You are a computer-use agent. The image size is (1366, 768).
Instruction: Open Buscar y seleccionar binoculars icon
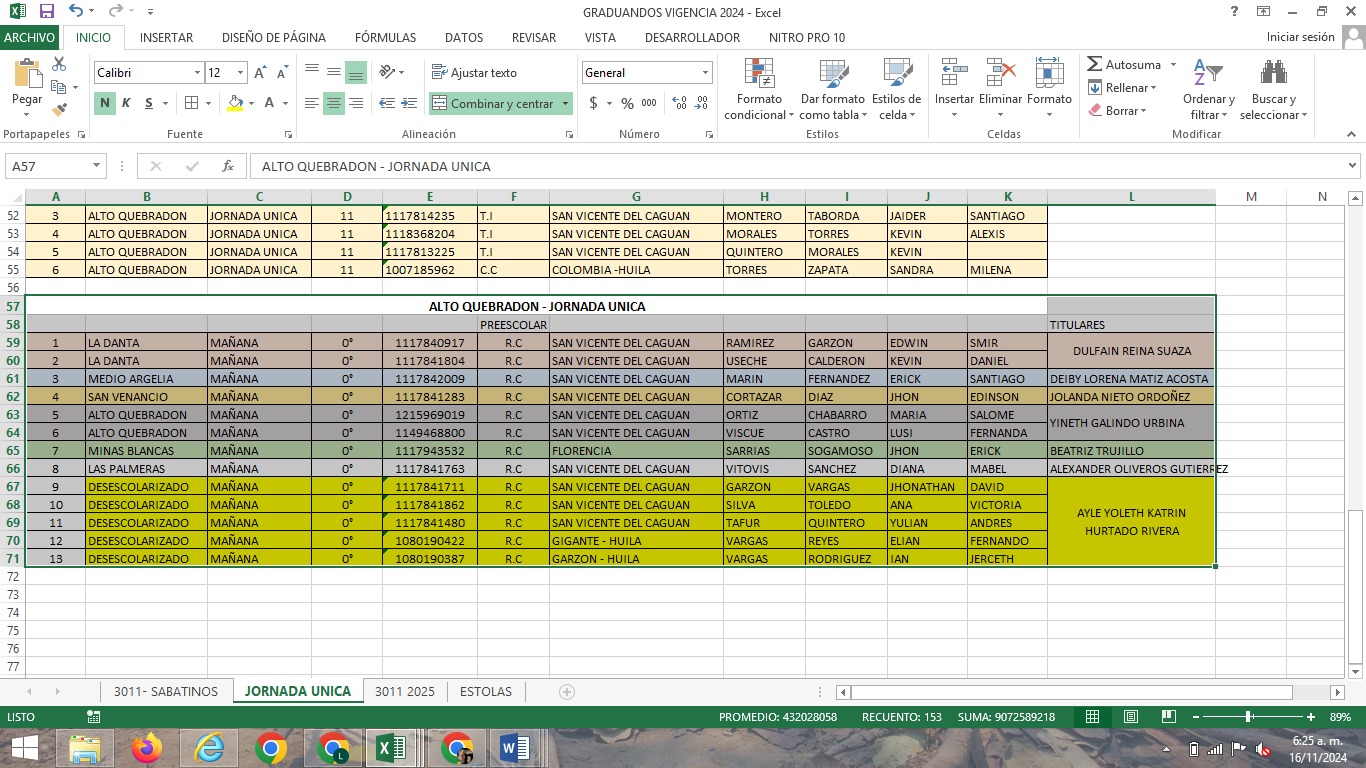[x=1273, y=74]
